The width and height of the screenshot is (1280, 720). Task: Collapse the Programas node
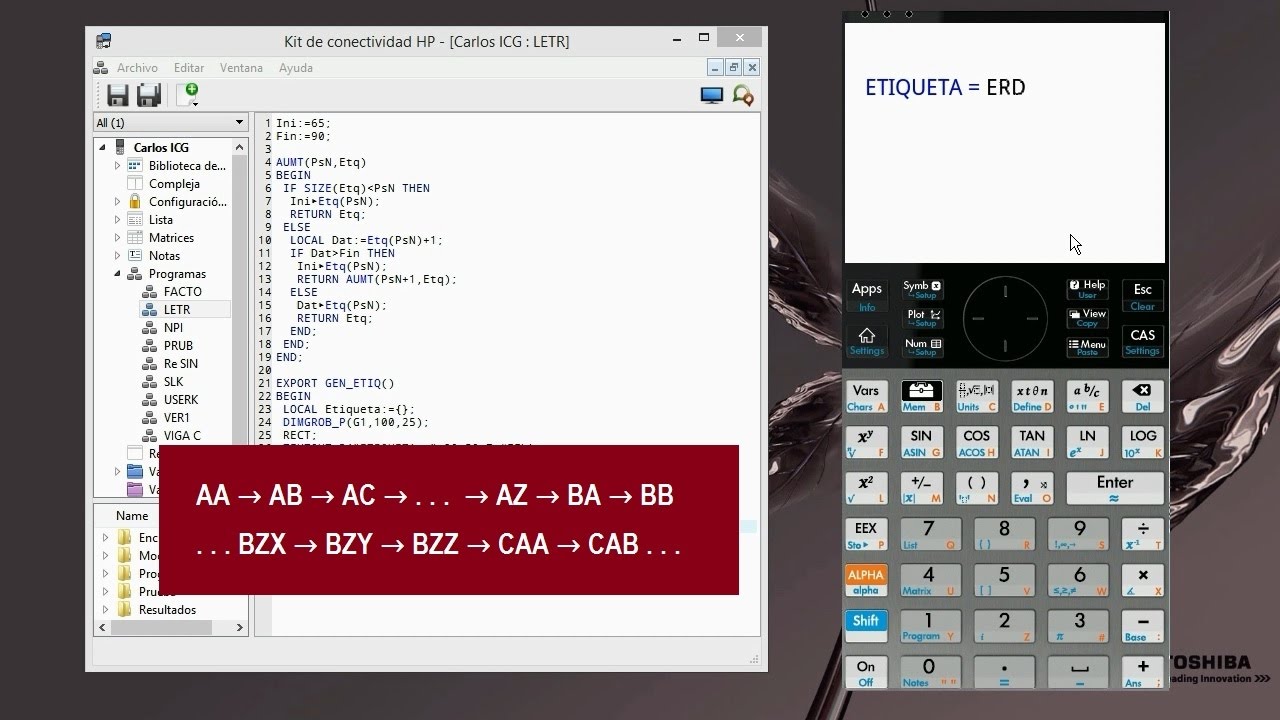[117, 274]
